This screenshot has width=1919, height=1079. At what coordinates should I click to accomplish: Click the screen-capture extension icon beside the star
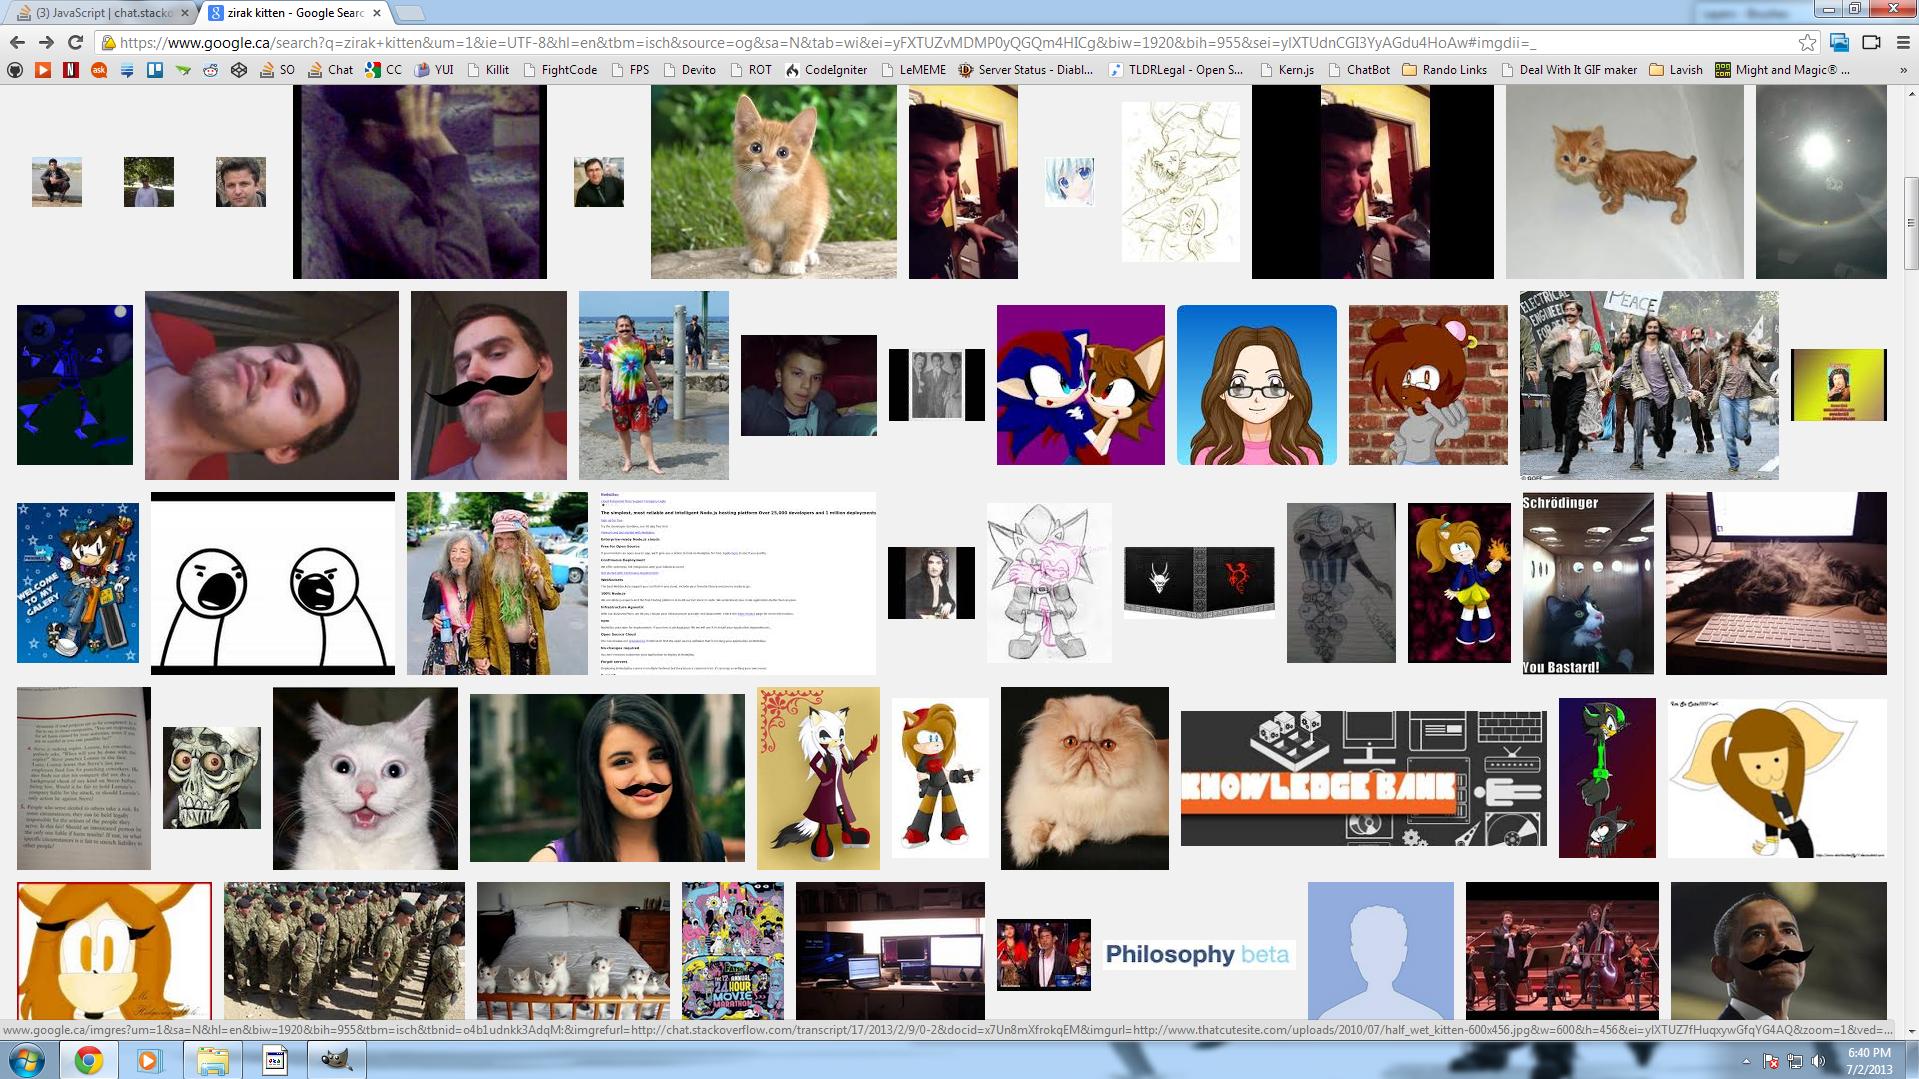pos(1839,42)
